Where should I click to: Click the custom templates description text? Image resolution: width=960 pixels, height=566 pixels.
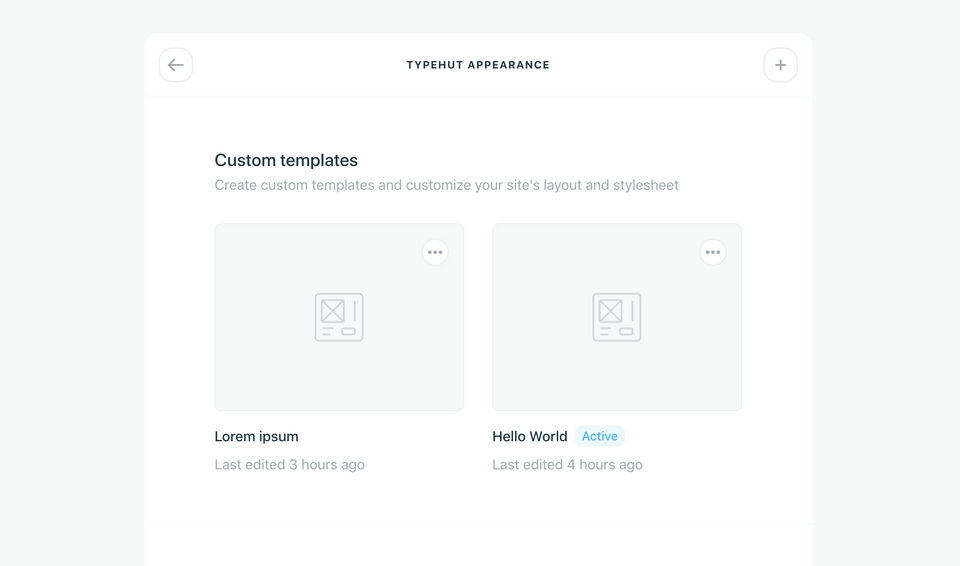pos(446,185)
